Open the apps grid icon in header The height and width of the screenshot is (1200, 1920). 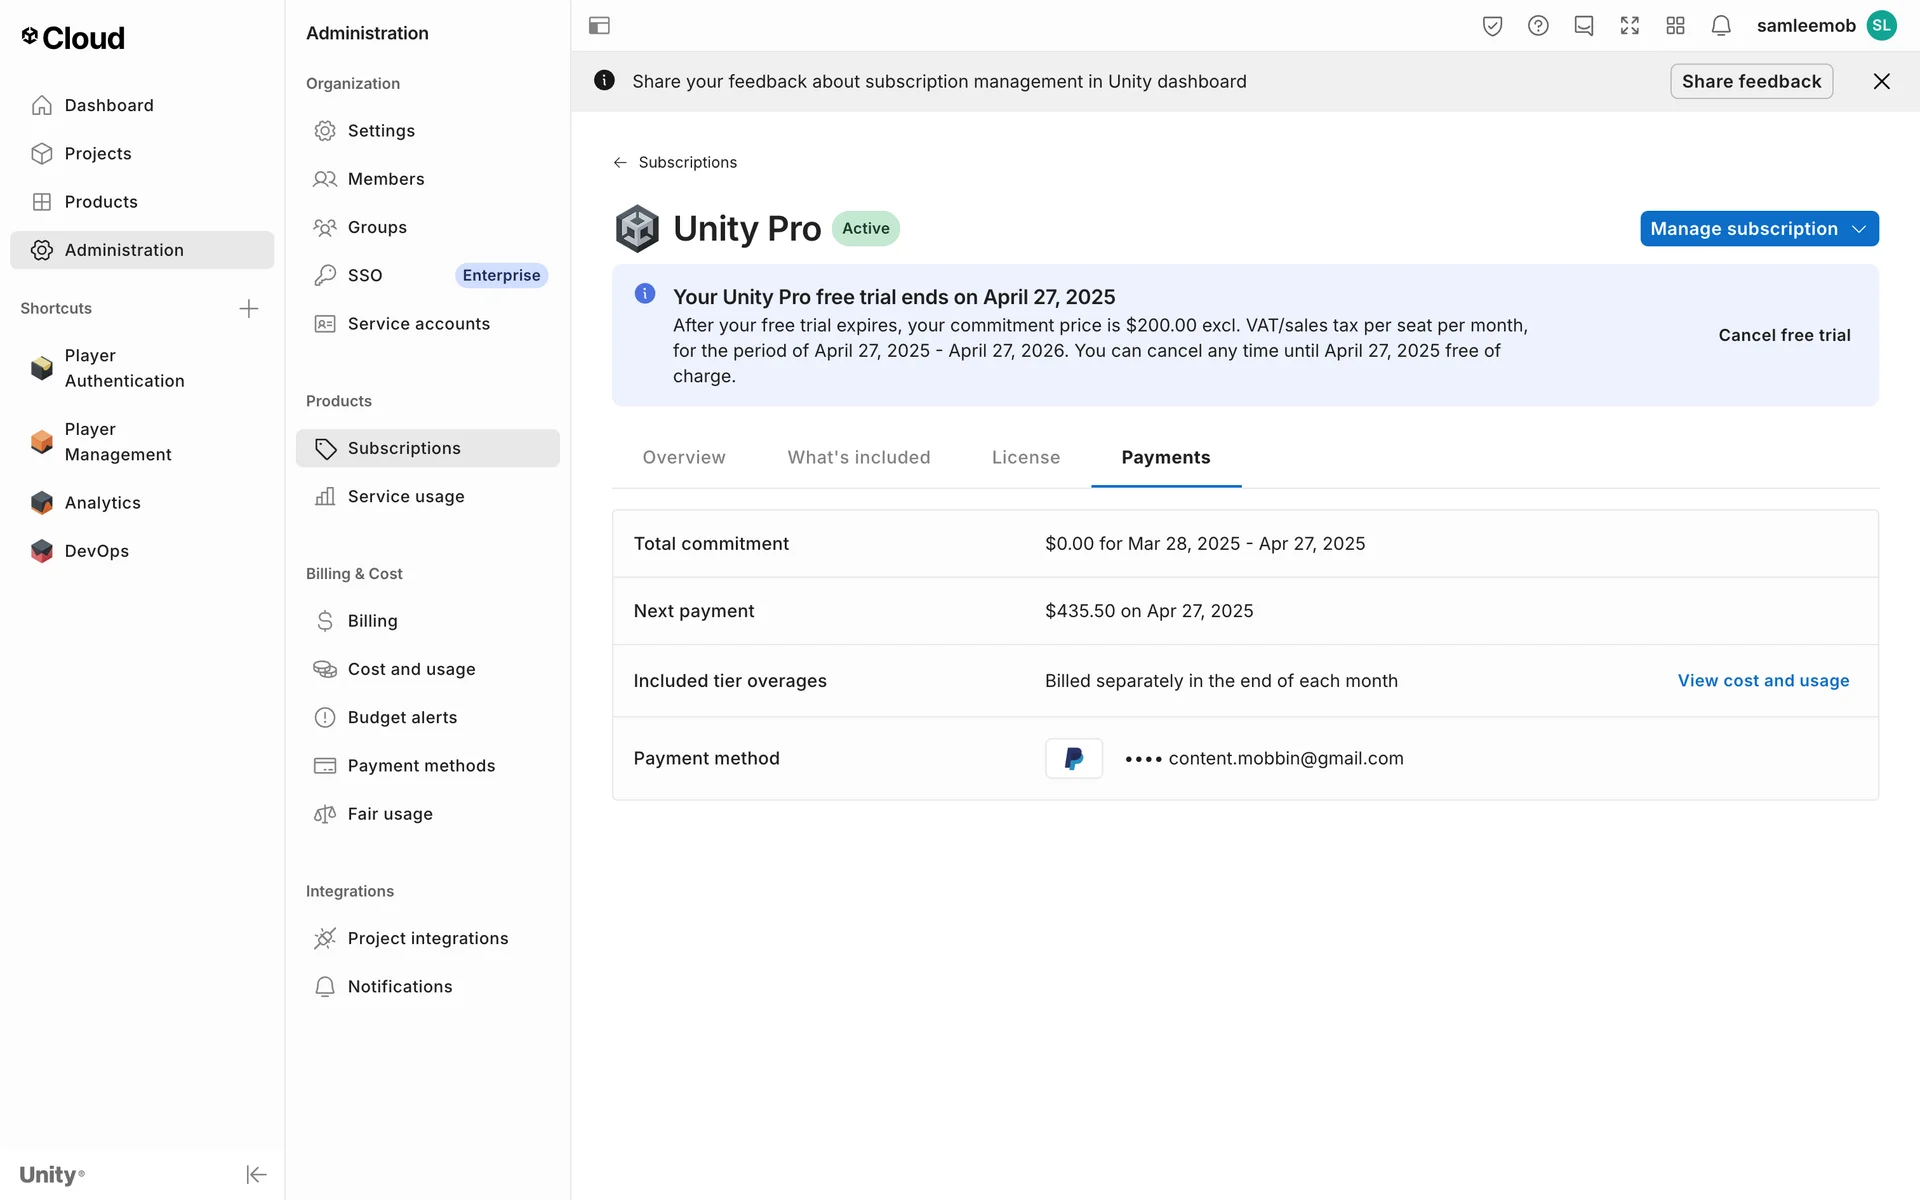click(1675, 26)
